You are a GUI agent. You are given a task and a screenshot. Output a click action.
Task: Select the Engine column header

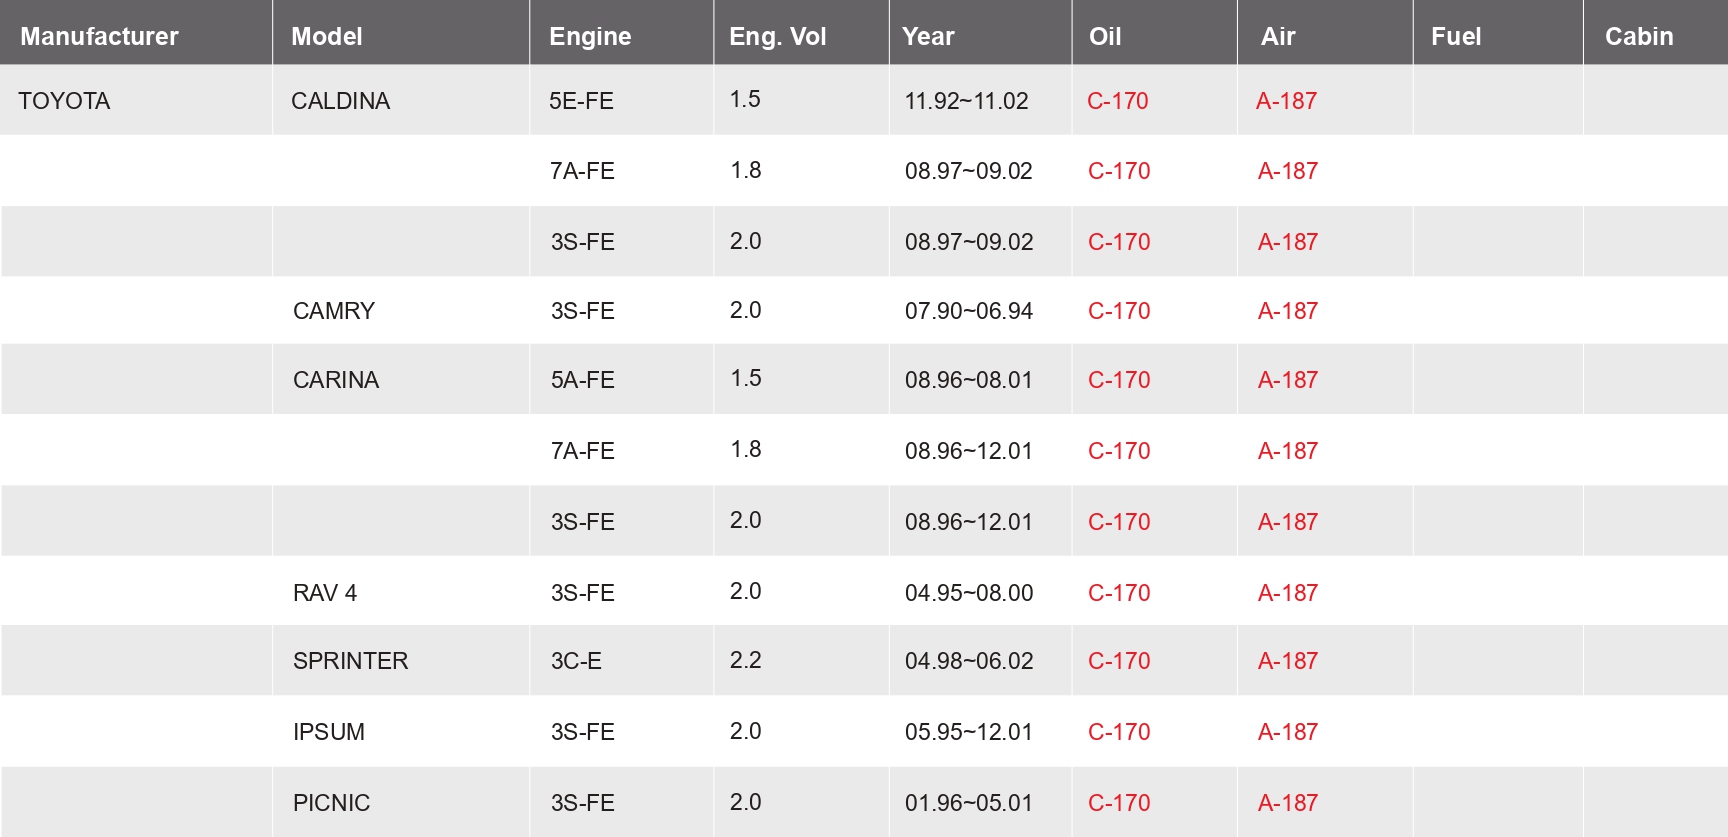590,37
